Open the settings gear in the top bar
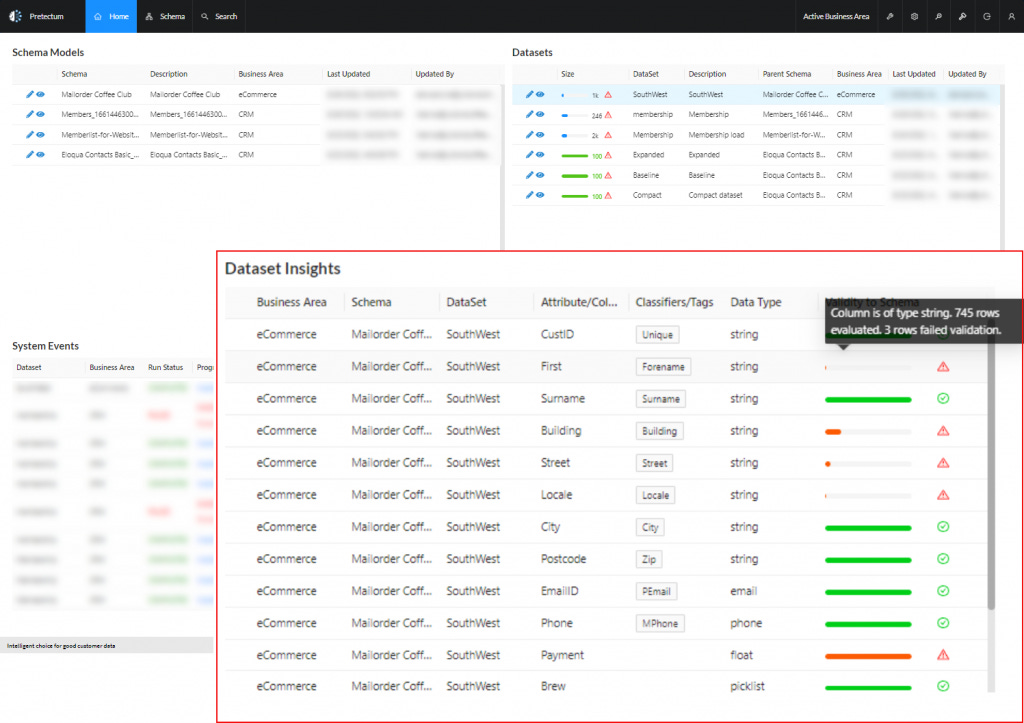This screenshot has height=723, width=1024. pos(914,17)
